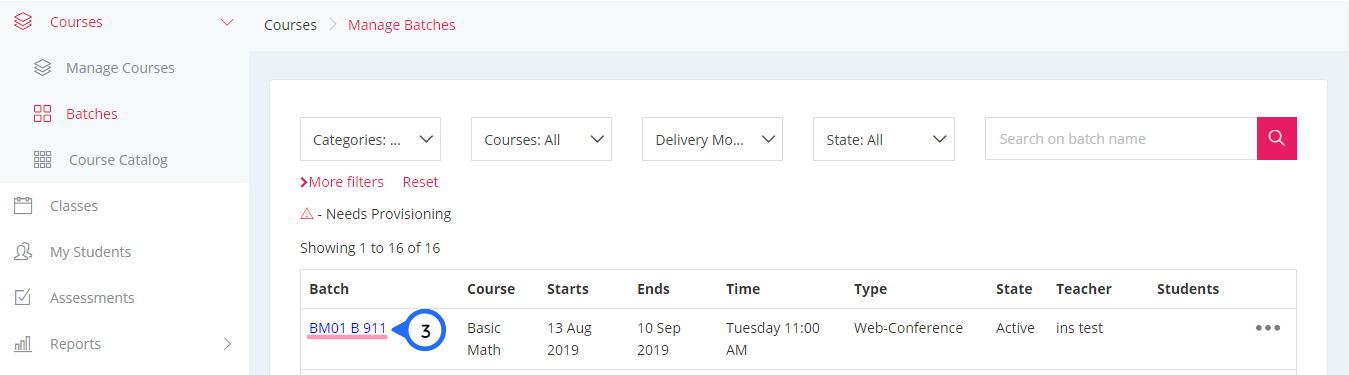Click the Reset filters link
Screen dimensions: 1349x375
click(421, 182)
